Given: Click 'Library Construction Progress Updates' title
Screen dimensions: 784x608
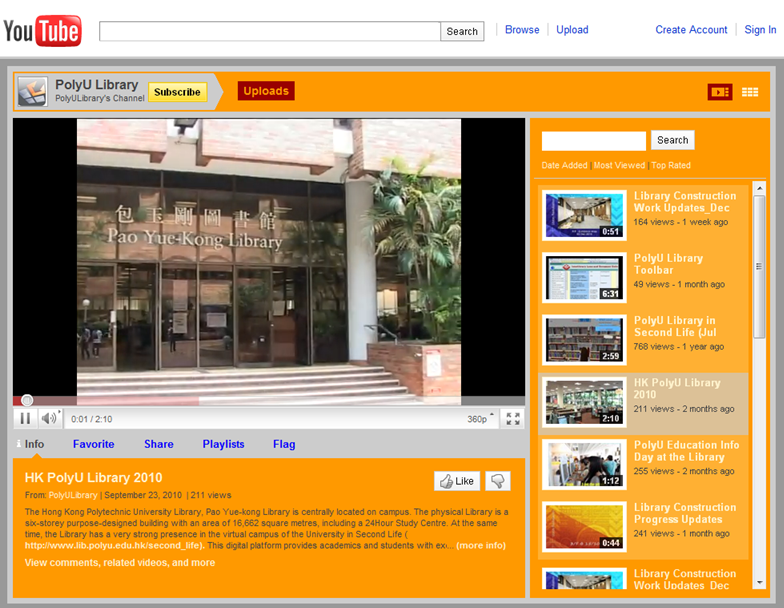Looking at the screenshot, I should [685, 514].
